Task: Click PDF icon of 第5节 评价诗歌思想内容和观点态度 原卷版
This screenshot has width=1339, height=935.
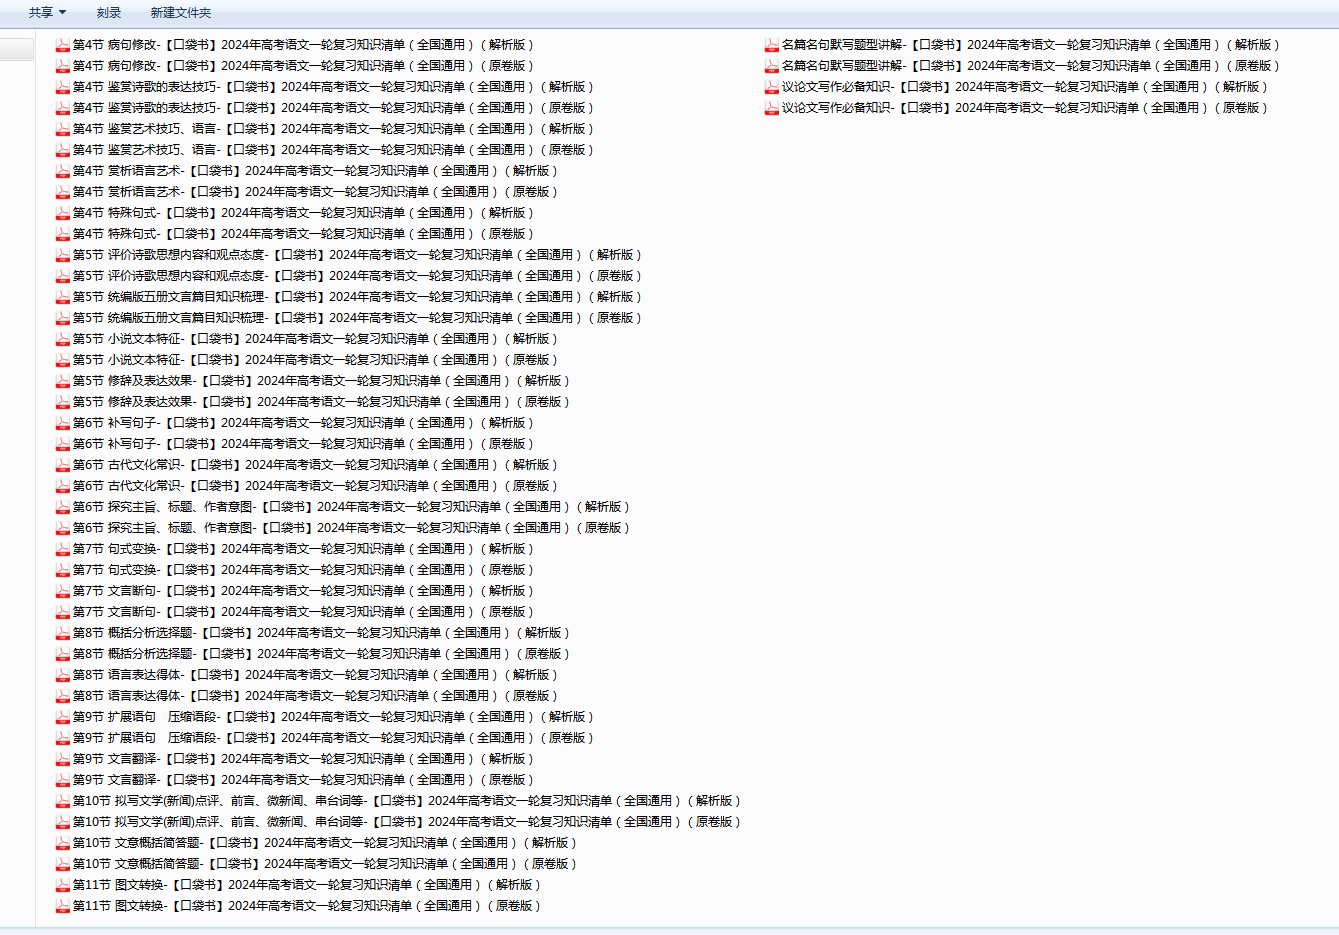Action: [62, 276]
